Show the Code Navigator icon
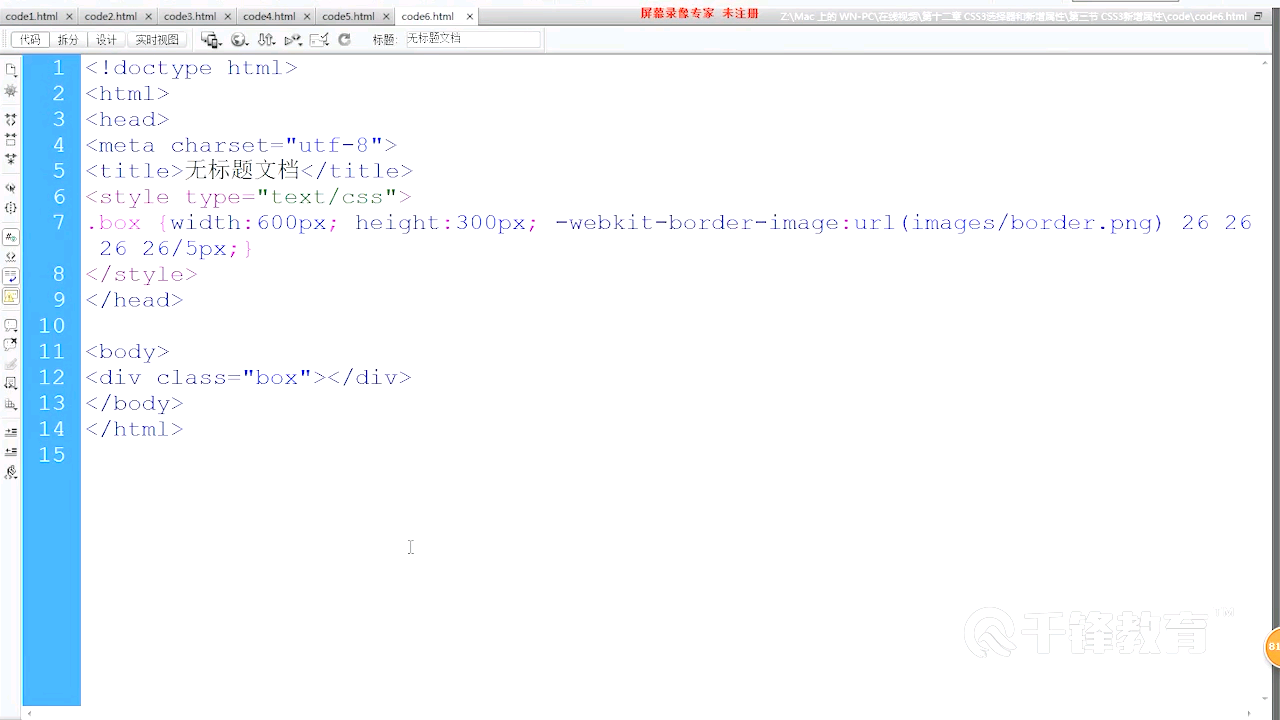This screenshot has width=1280, height=720. click(11, 91)
